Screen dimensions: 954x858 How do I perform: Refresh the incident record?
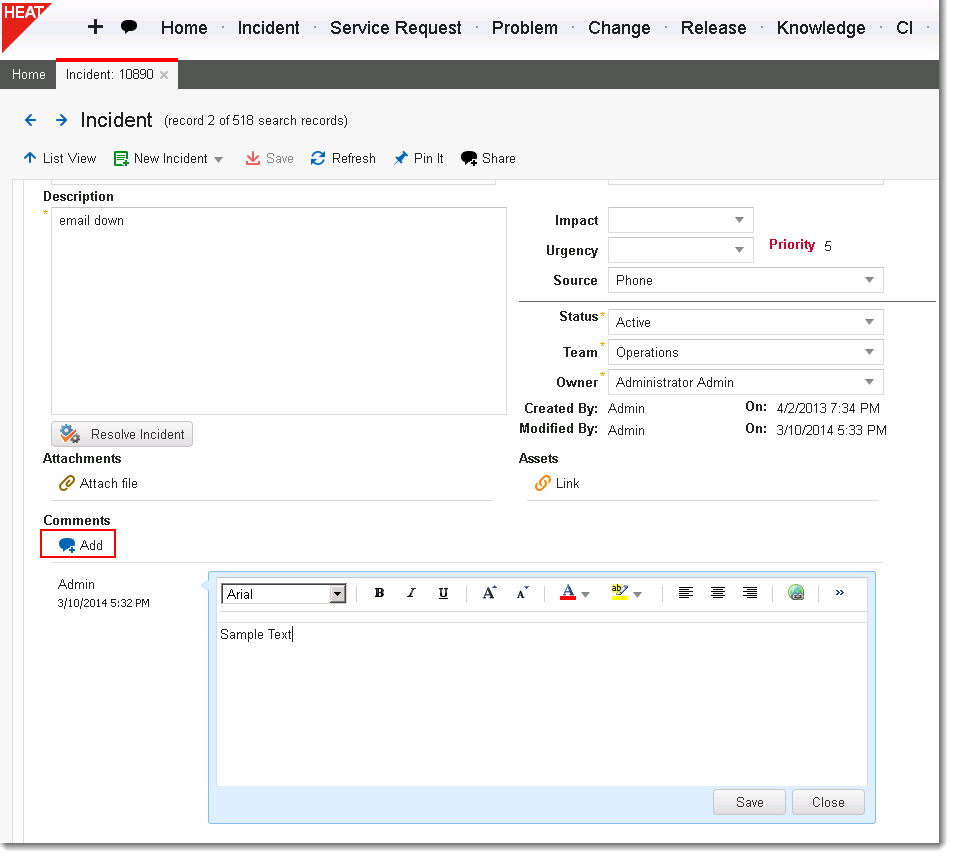click(343, 159)
